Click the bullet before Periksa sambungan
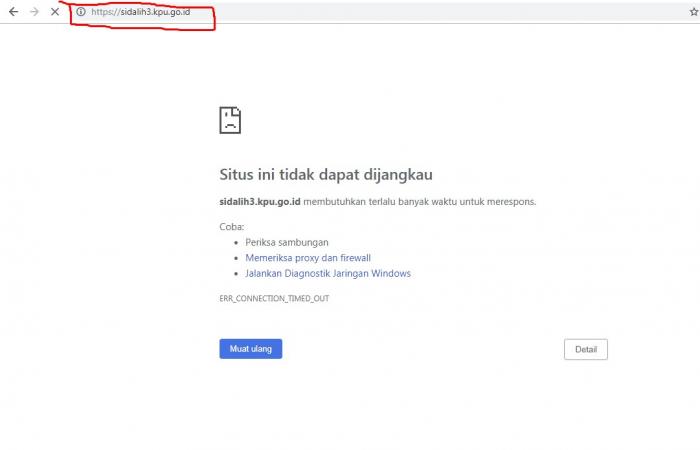Screen dimensions: 700x450 235,242
